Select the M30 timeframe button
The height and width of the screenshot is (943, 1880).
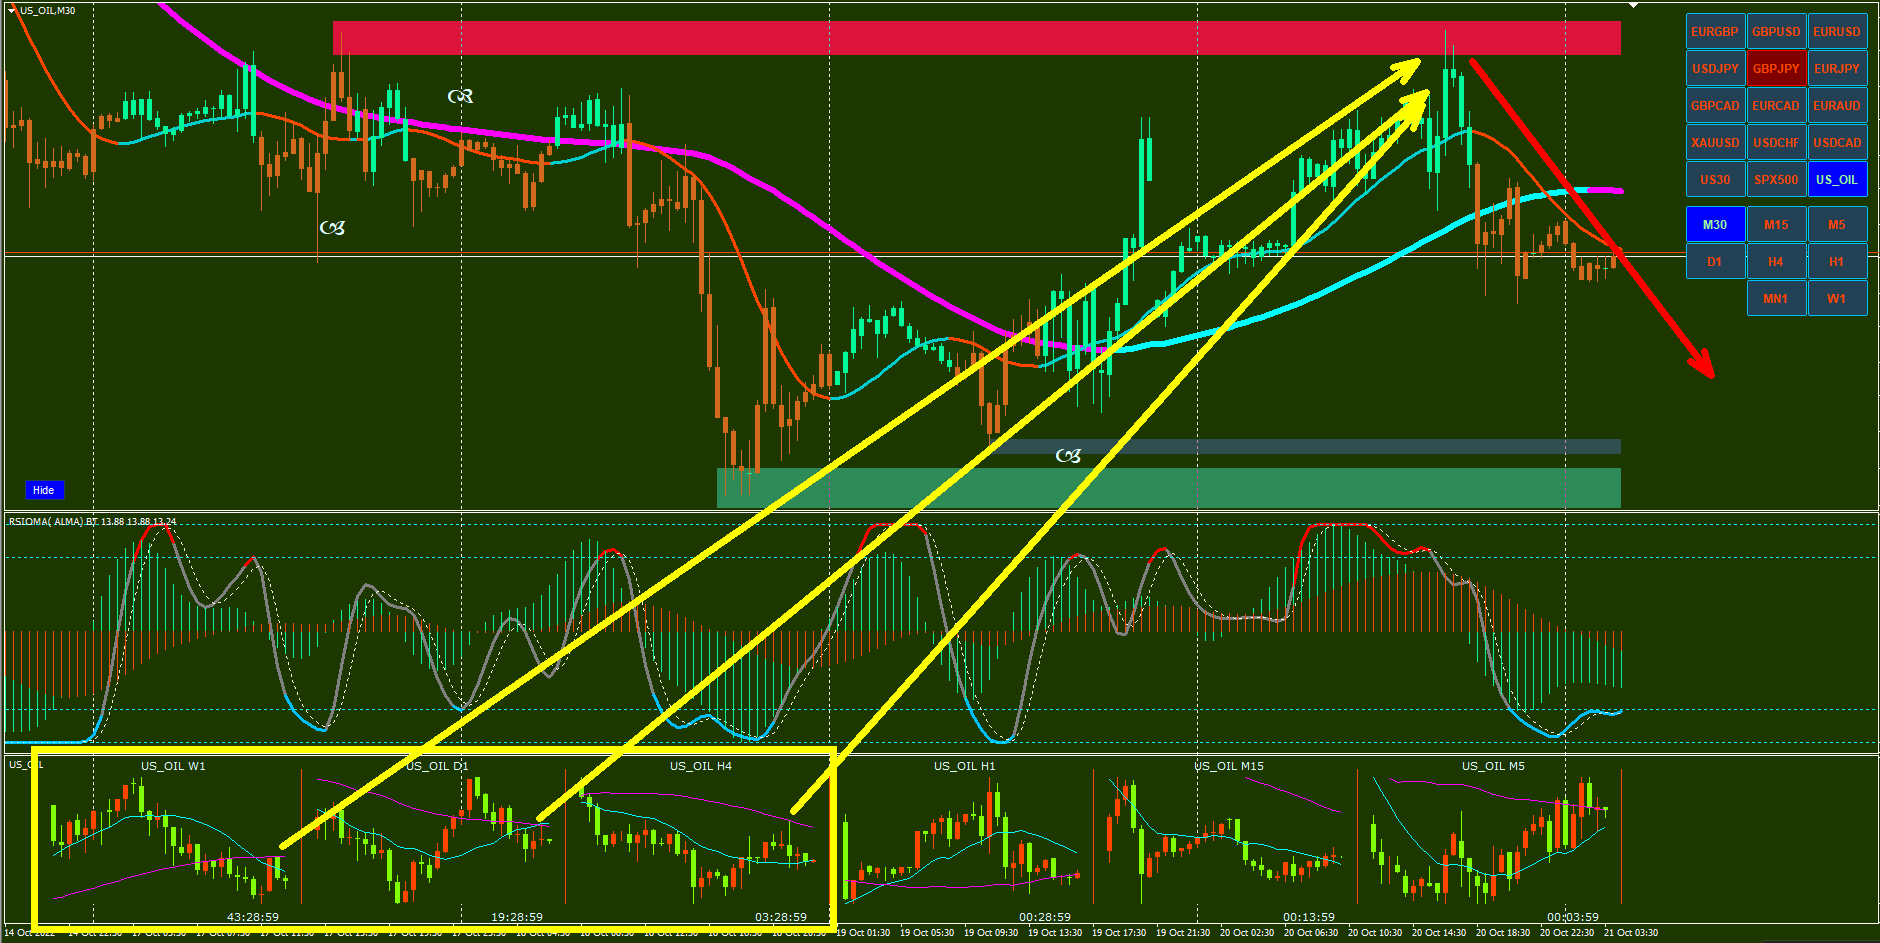tap(1715, 225)
